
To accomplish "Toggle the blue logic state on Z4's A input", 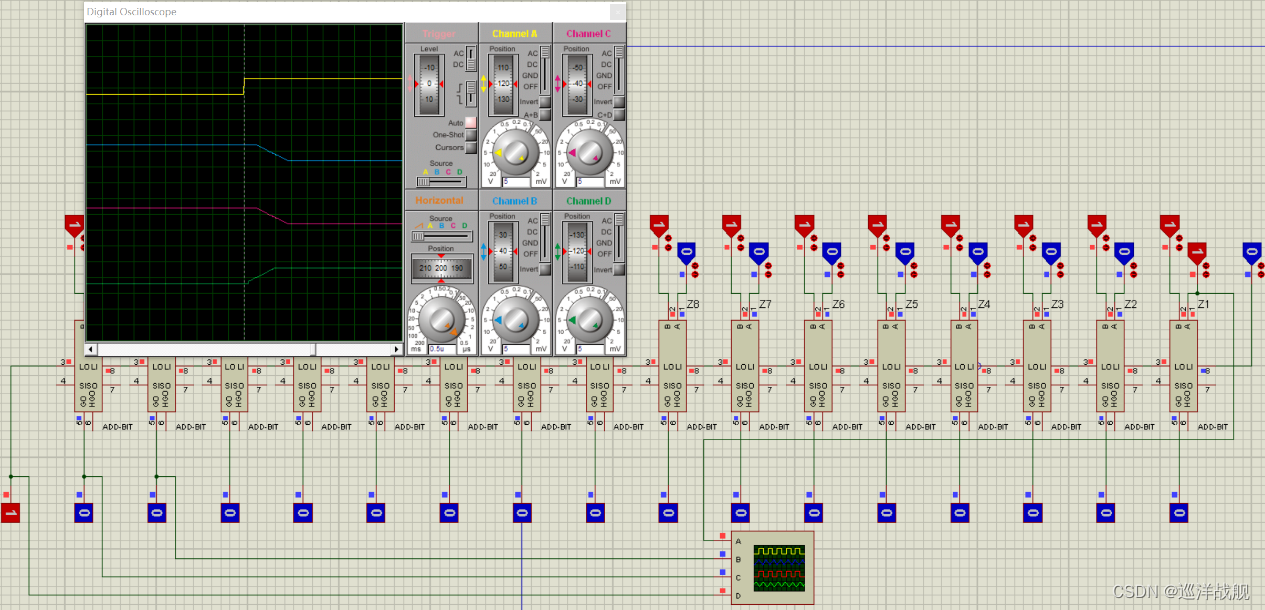I will (978, 252).
